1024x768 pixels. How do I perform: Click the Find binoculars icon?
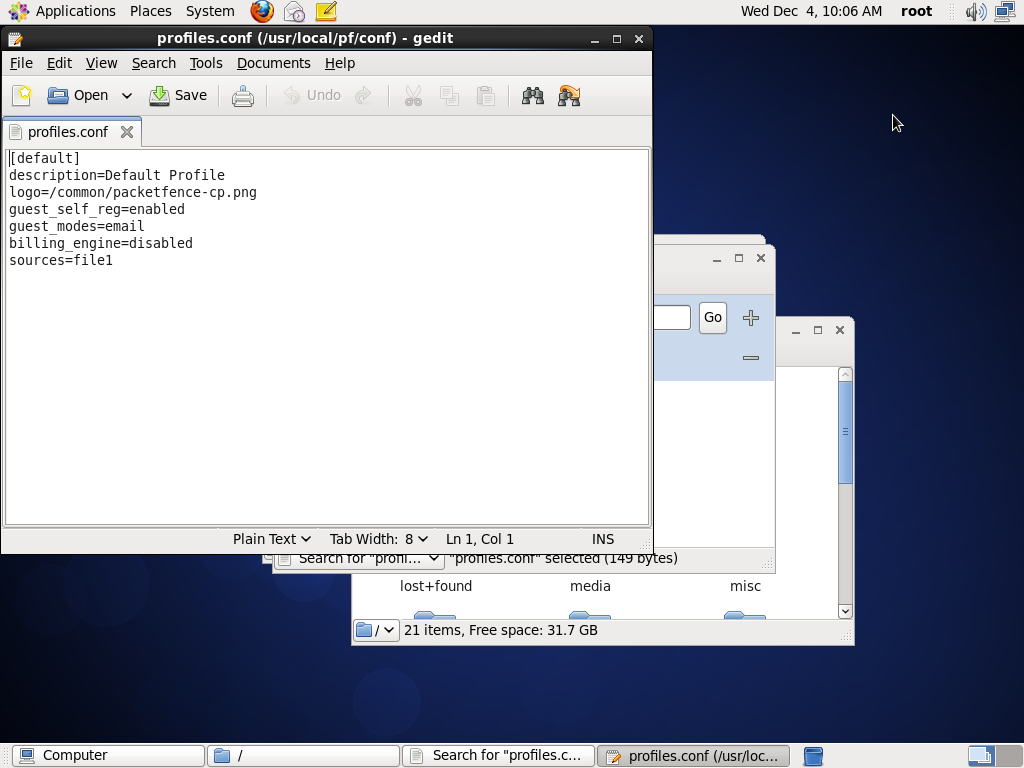tap(533, 96)
